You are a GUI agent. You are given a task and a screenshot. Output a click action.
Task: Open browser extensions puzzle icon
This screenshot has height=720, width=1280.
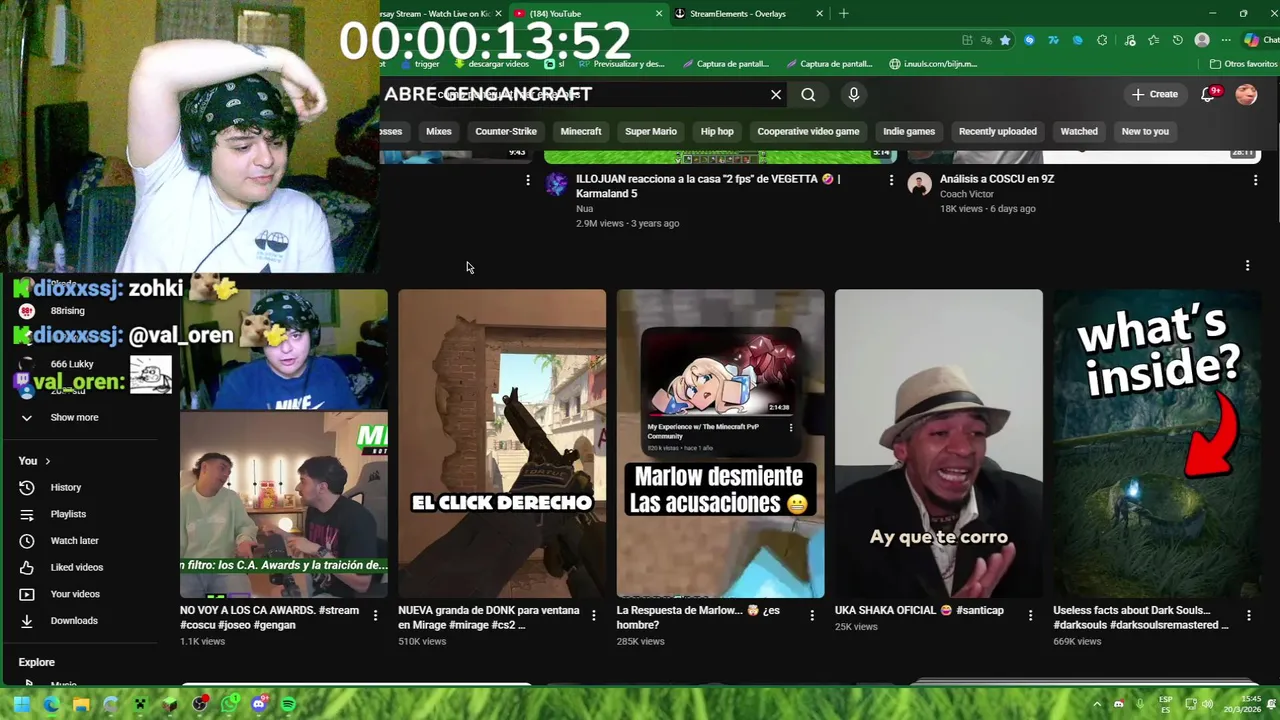click(x=1102, y=40)
